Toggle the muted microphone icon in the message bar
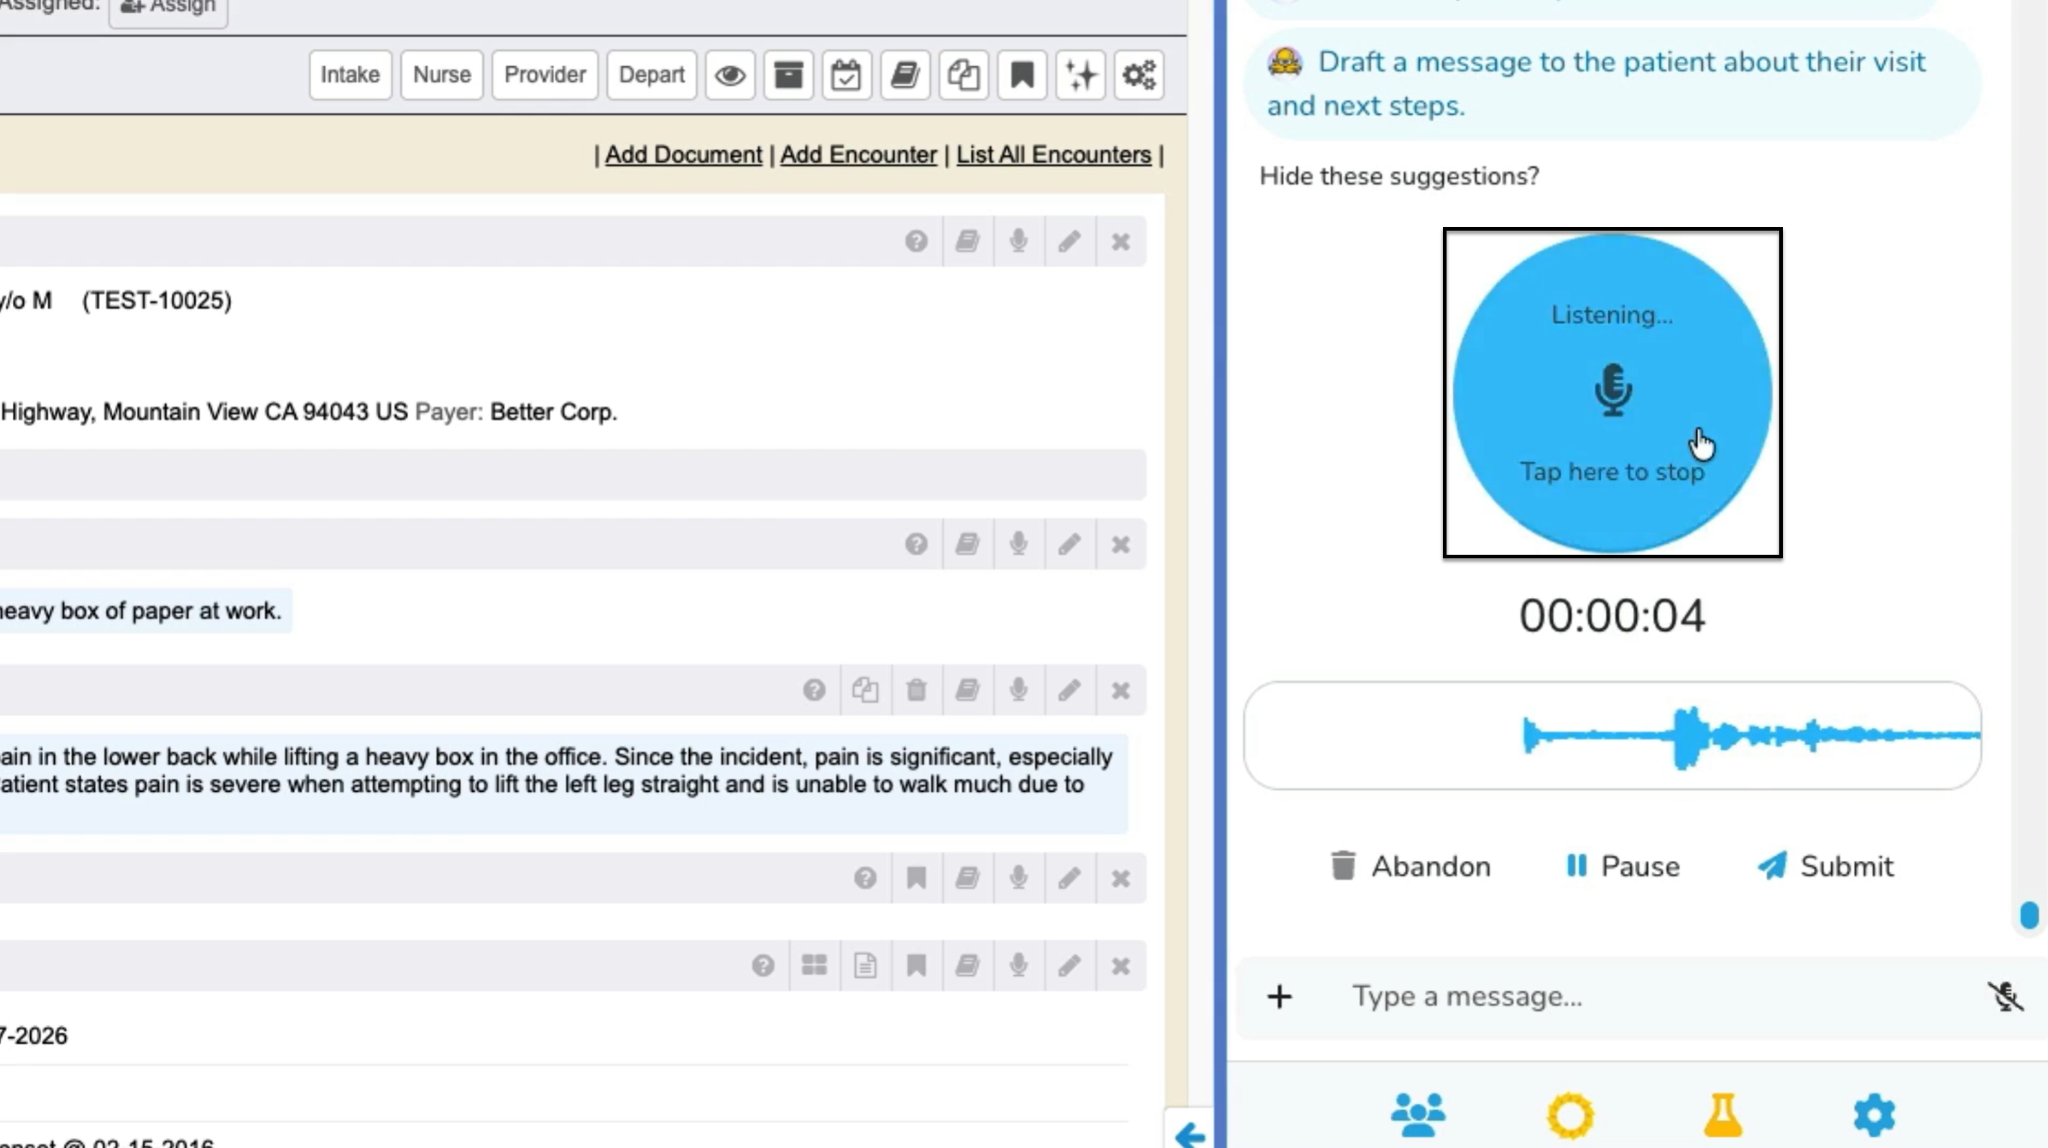 point(2005,997)
